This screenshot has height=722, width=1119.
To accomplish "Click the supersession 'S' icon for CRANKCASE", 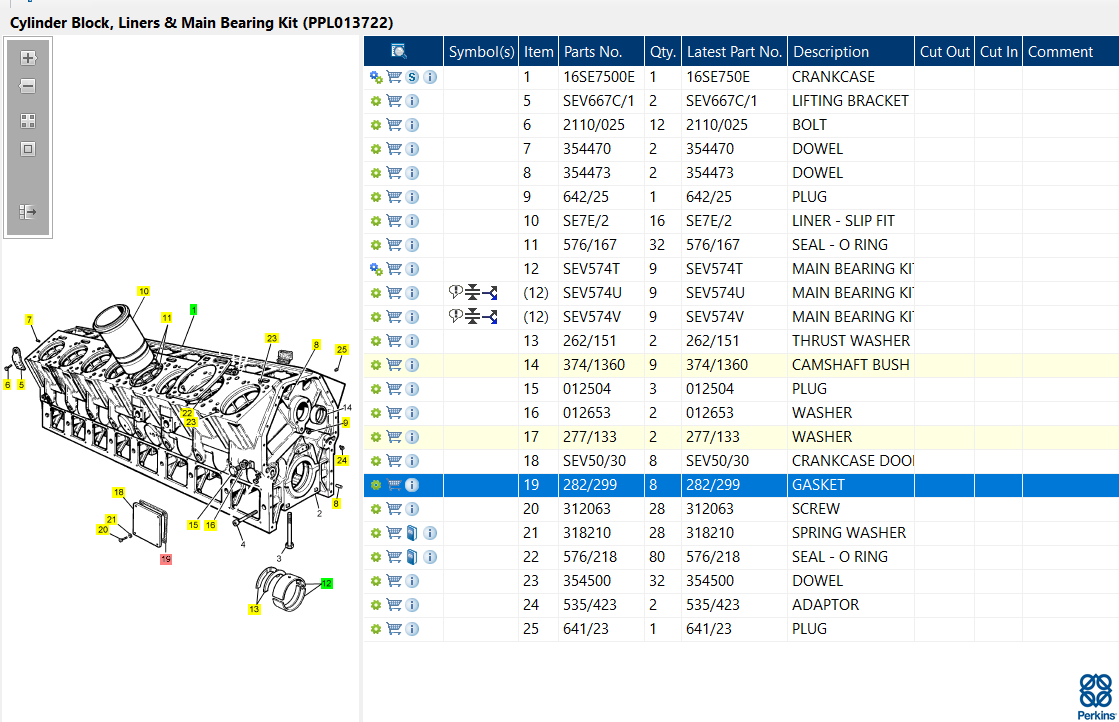I will (x=412, y=77).
